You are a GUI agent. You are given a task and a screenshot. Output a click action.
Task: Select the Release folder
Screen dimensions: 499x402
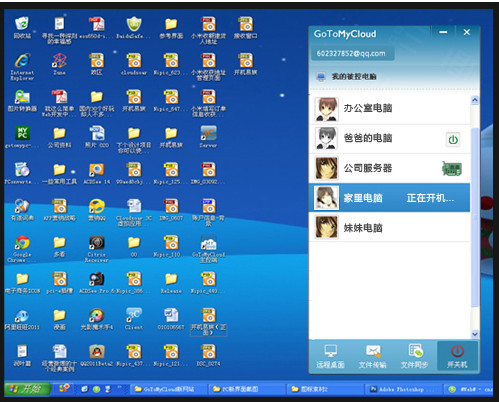(171, 283)
